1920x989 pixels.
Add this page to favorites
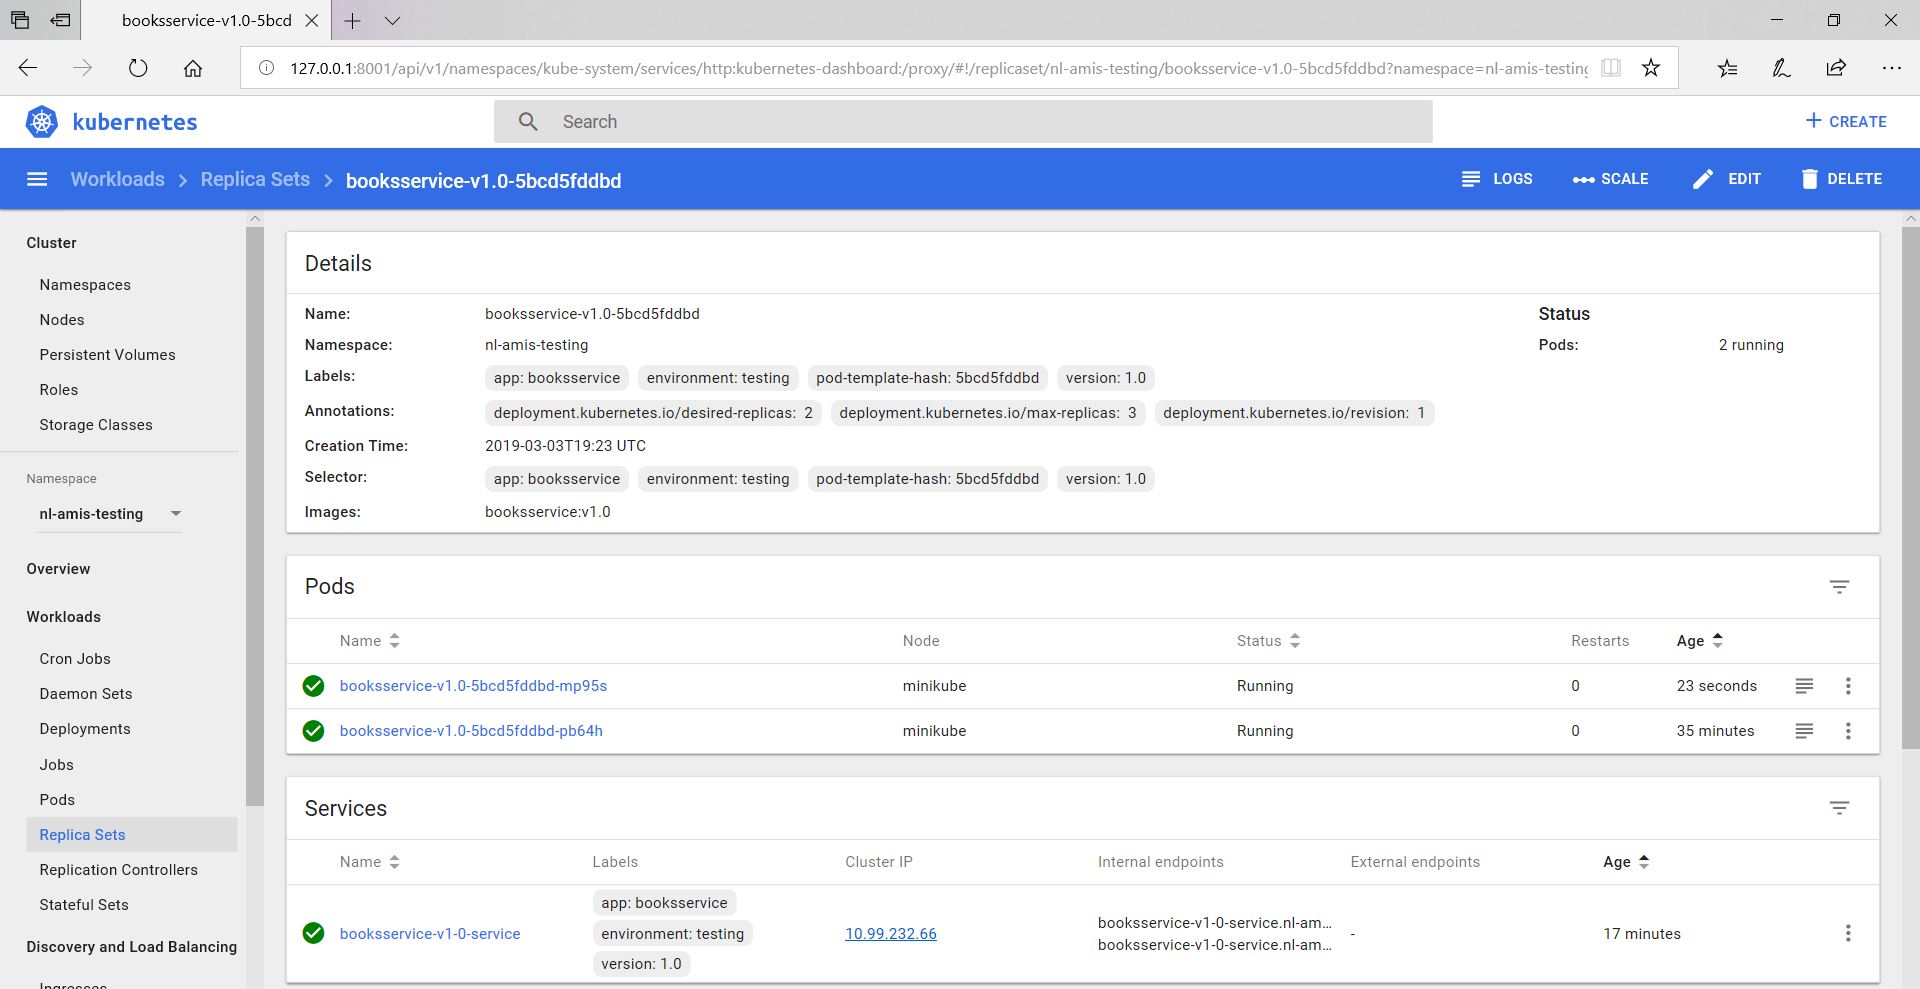[1651, 68]
